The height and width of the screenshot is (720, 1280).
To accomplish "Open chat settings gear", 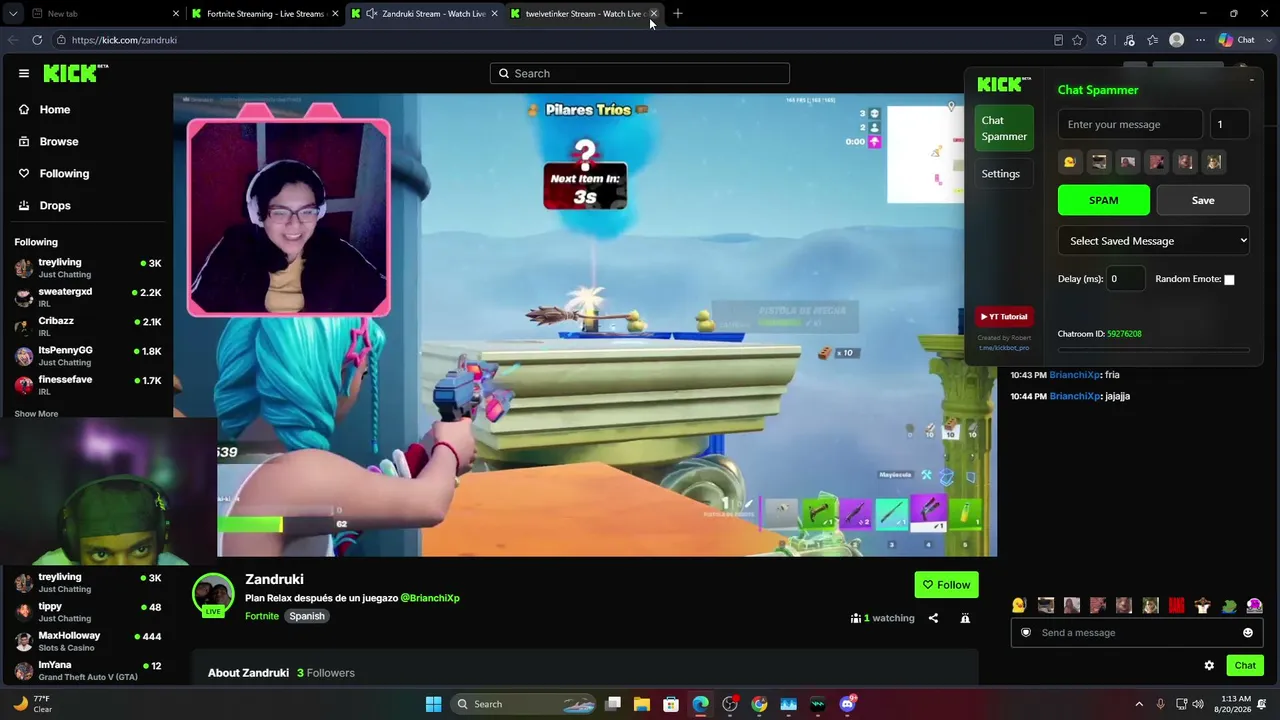I will click(1209, 665).
